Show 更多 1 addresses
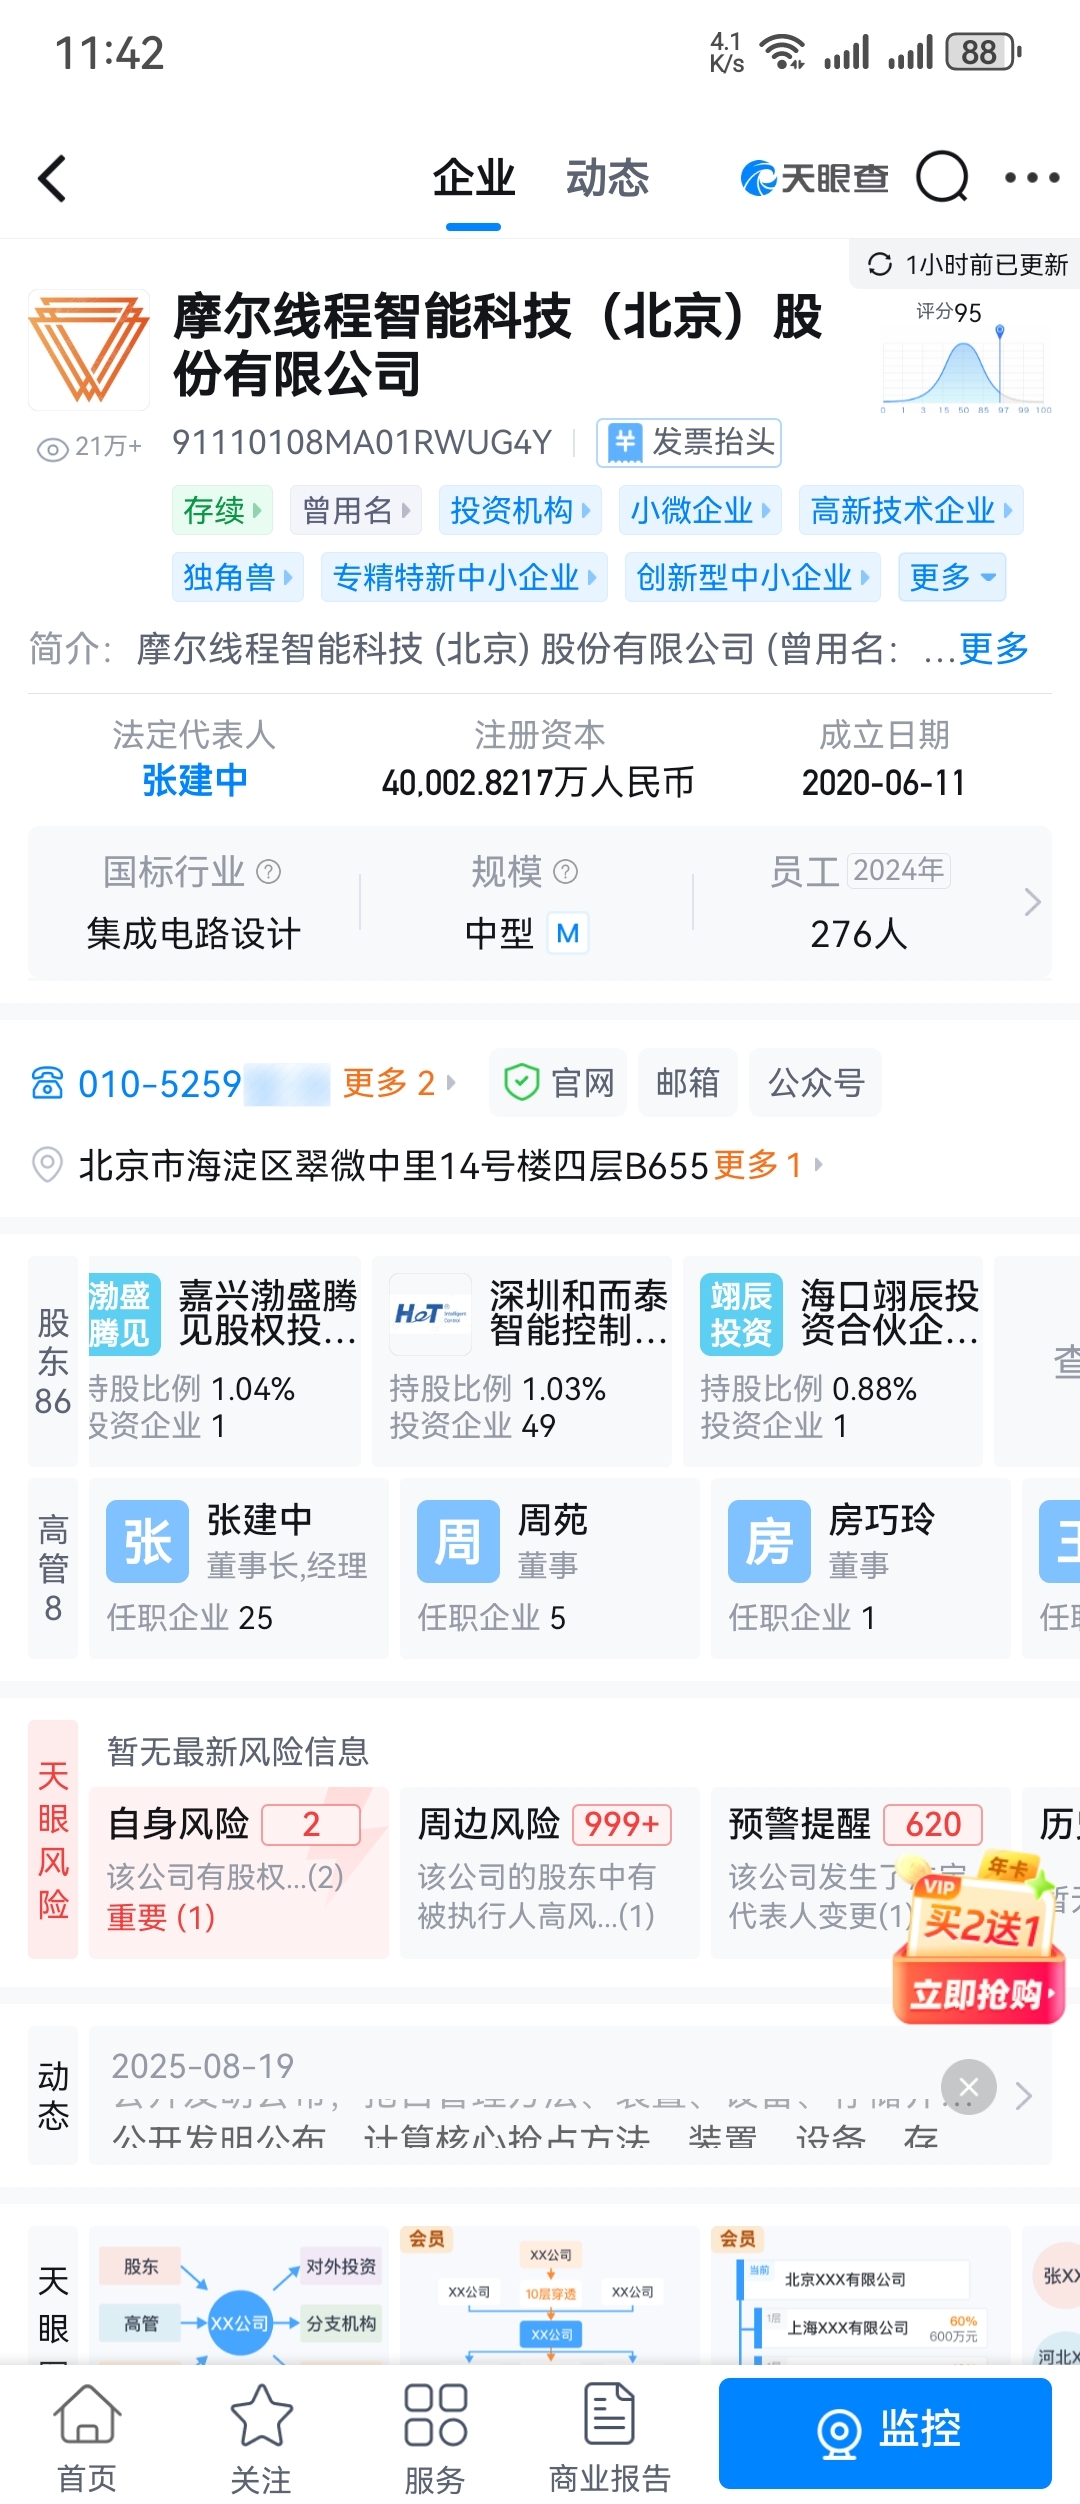The image size is (1080, 2504). (768, 1165)
